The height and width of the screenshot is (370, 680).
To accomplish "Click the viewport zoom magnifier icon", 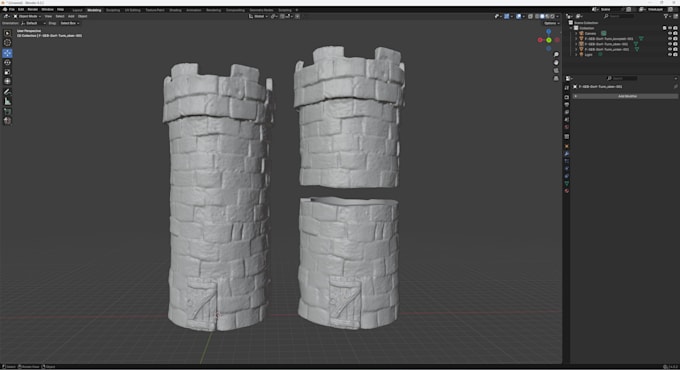I will pyautogui.click(x=556, y=55).
